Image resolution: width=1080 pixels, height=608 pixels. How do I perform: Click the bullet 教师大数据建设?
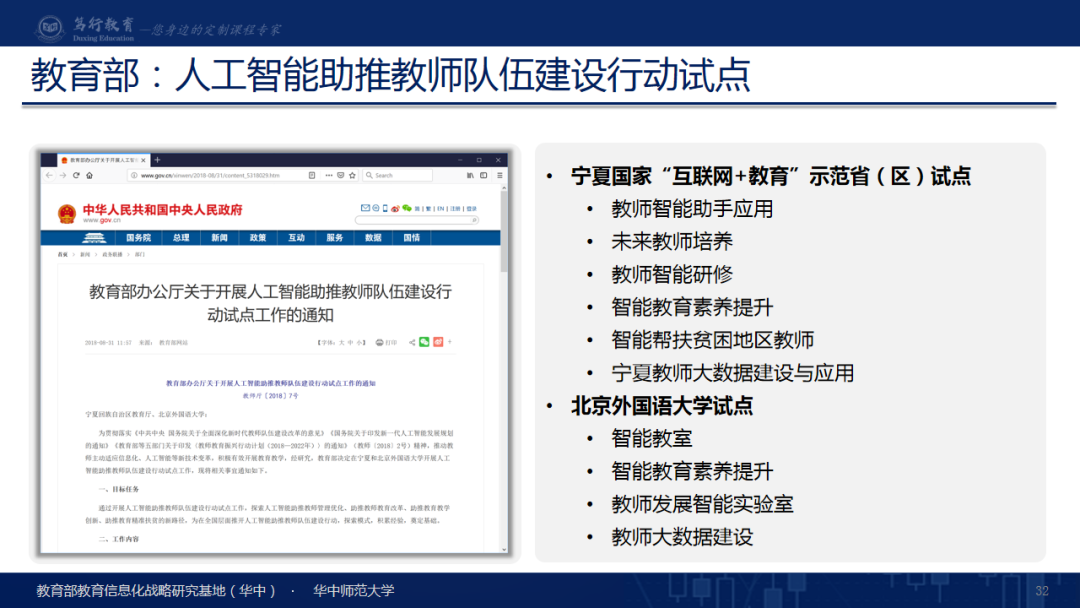[682, 536]
